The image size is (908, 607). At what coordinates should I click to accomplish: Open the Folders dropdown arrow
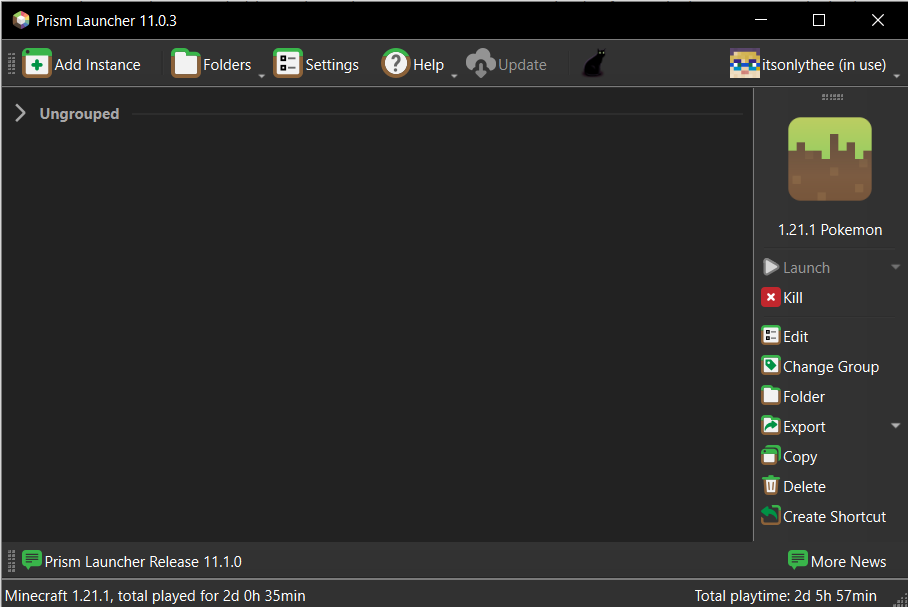coord(262,76)
